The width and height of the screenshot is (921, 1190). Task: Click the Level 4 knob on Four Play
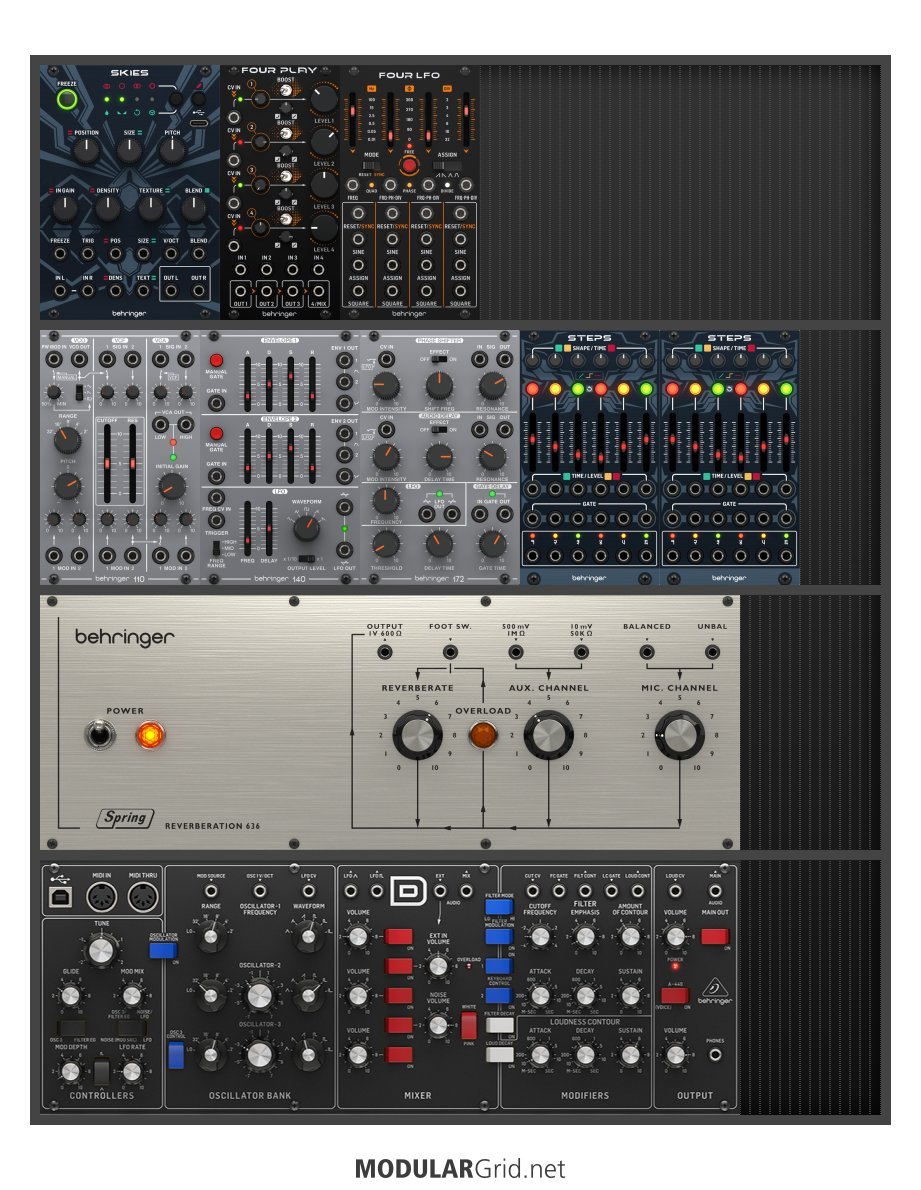pos(324,228)
